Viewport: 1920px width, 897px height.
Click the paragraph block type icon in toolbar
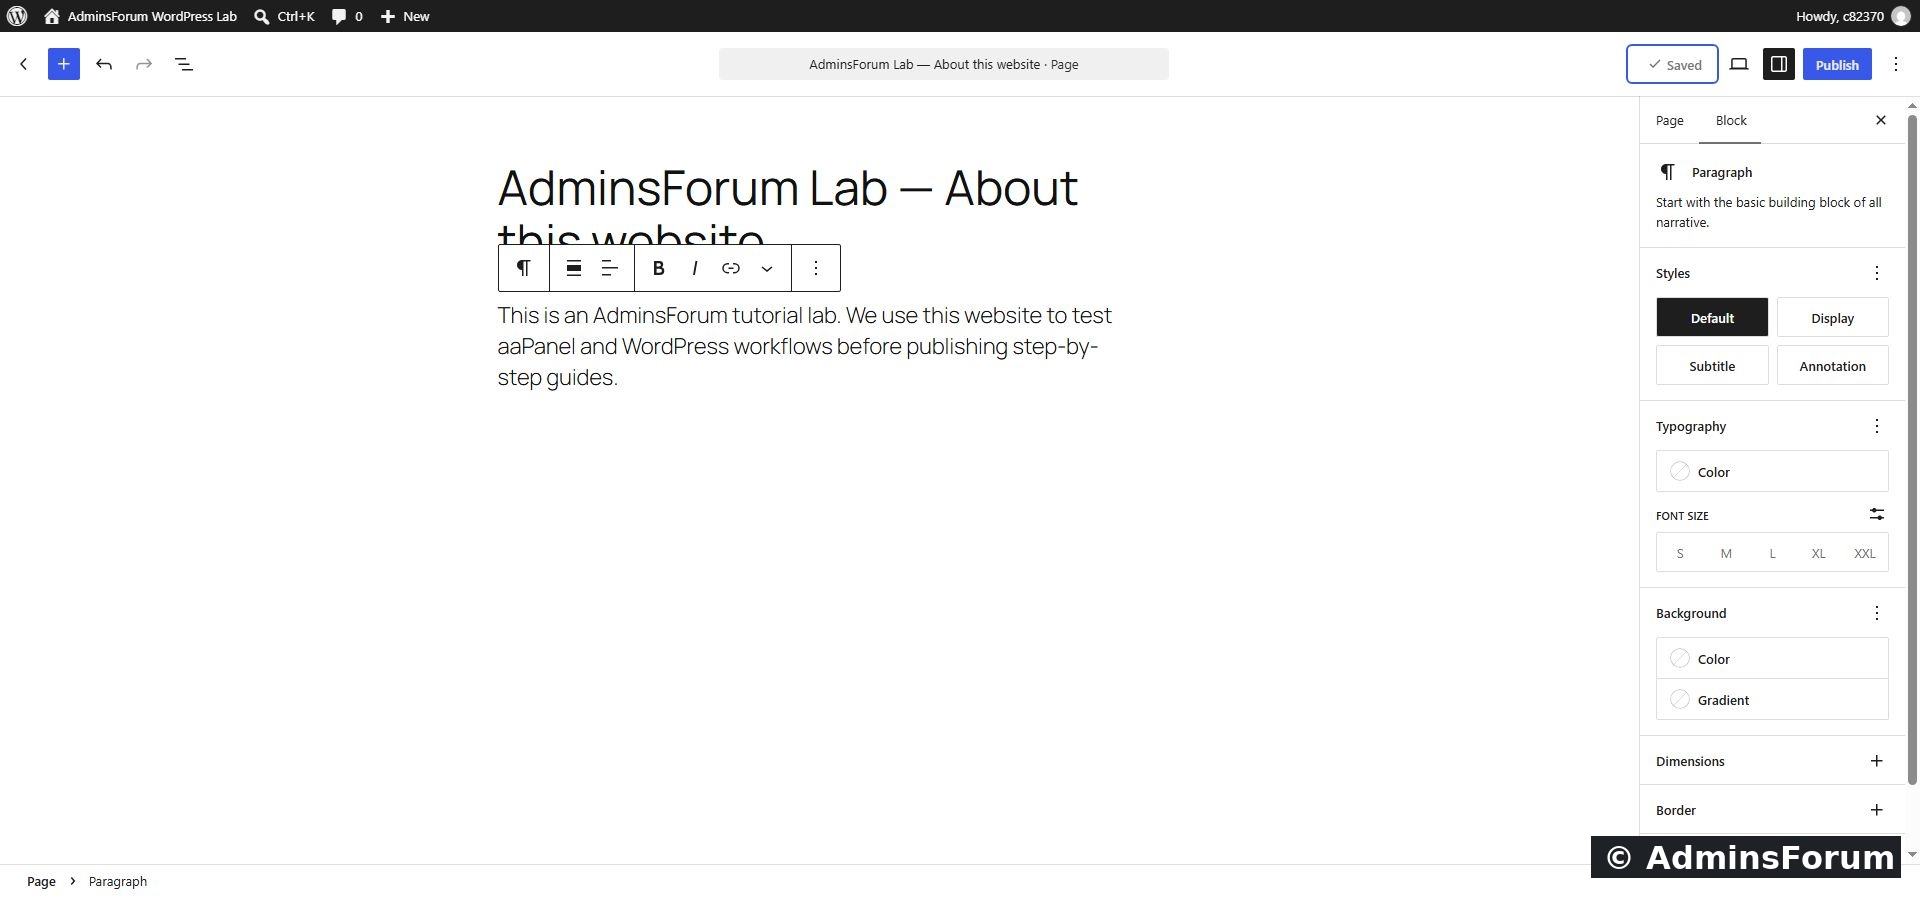click(x=523, y=268)
